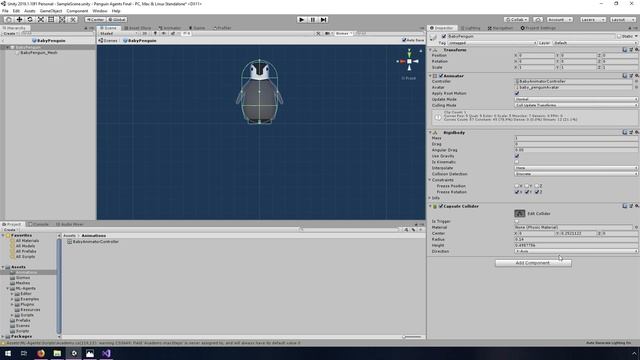Select the Rect tool in toolbar
Image resolution: width=640 pixels, height=360 pixels.
(x=51, y=20)
